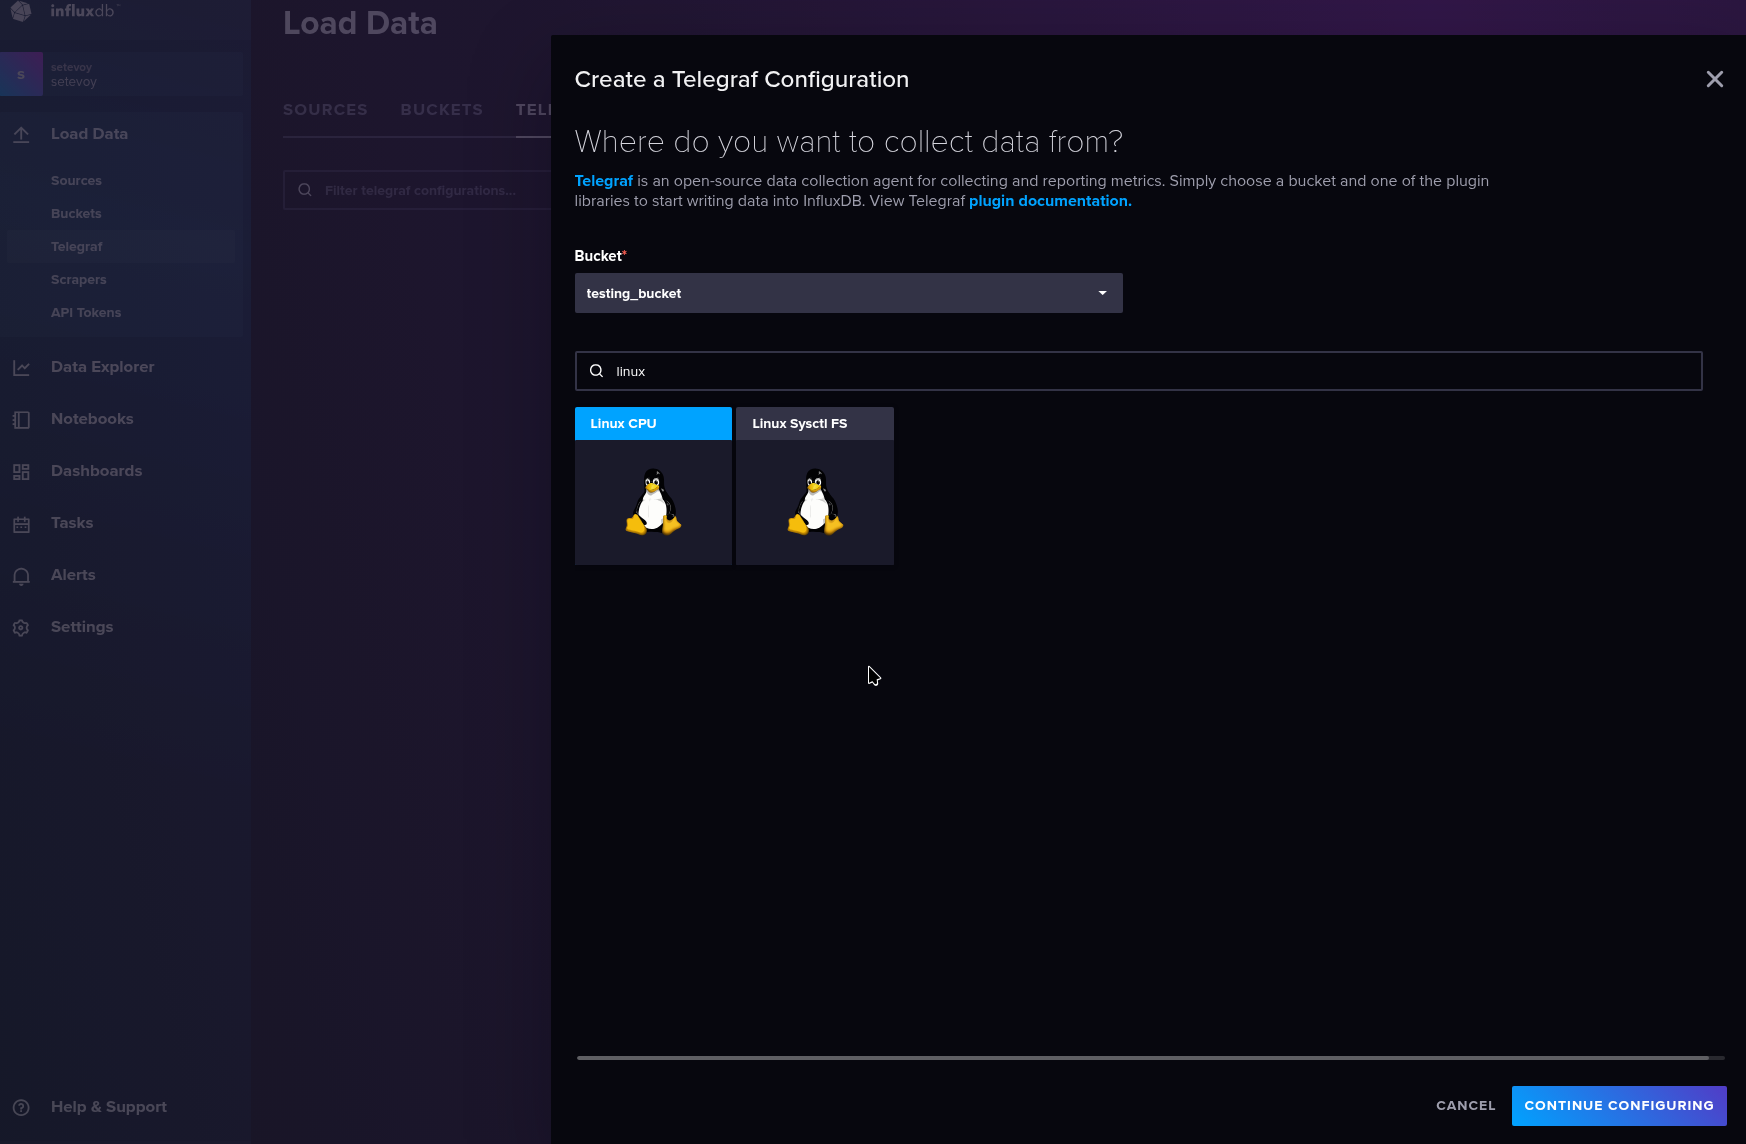The width and height of the screenshot is (1746, 1144).
Task: Open API Tokens in sidebar
Action: tap(86, 313)
